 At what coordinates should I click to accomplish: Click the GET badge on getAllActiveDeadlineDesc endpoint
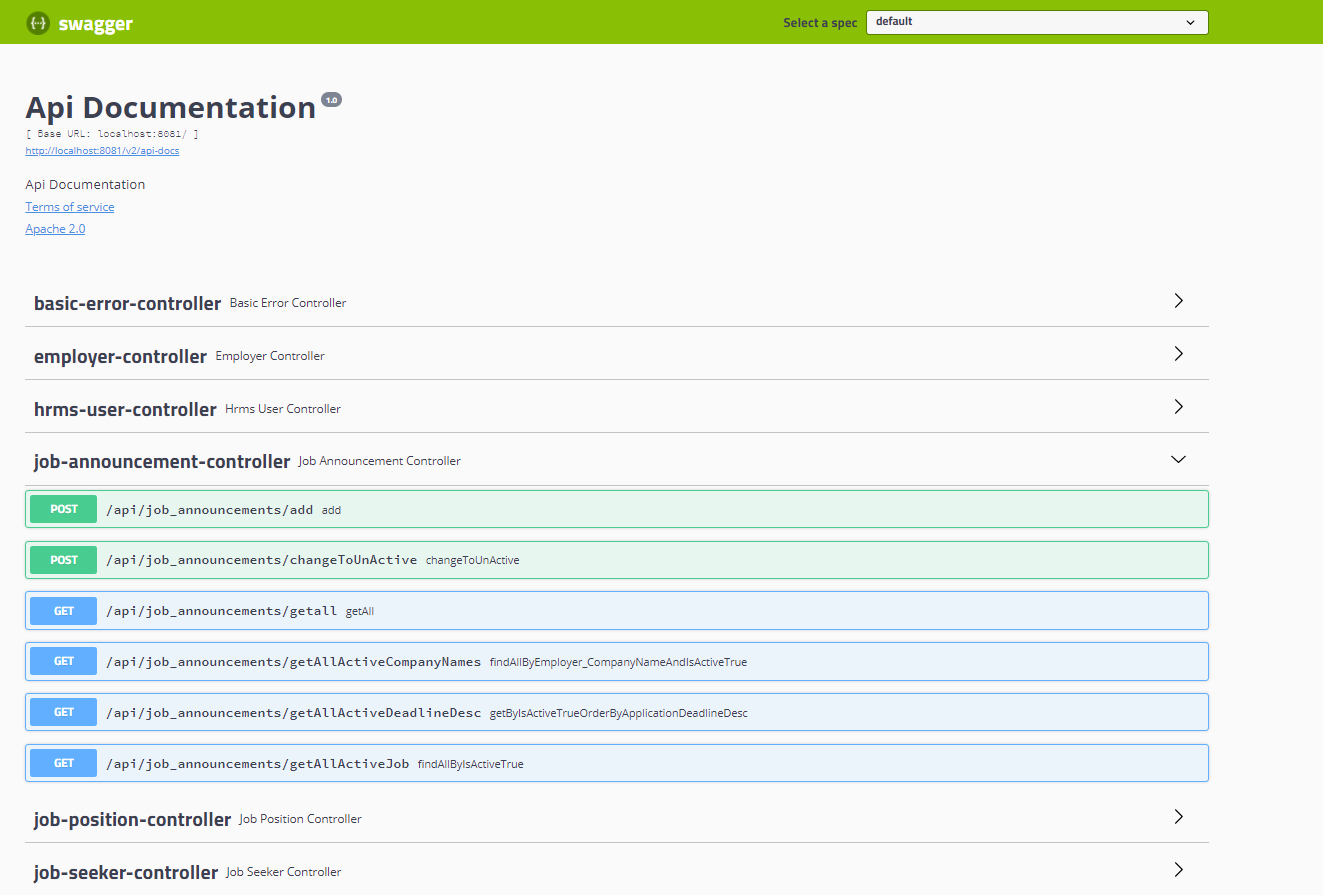coord(63,712)
